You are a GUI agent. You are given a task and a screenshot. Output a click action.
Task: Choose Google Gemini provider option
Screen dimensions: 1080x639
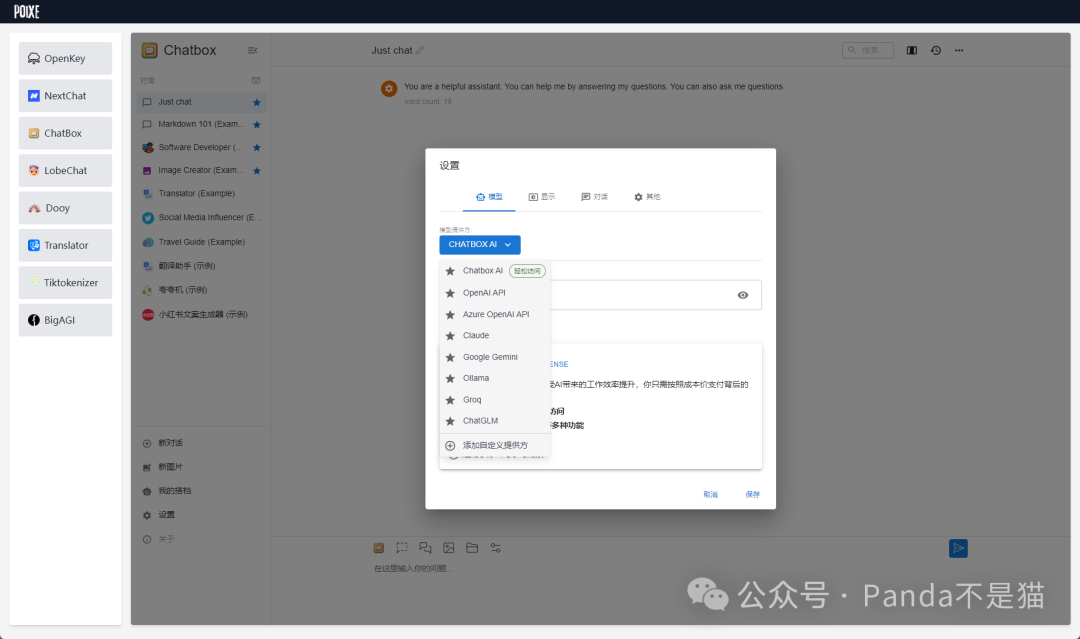(x=495, y=357)
